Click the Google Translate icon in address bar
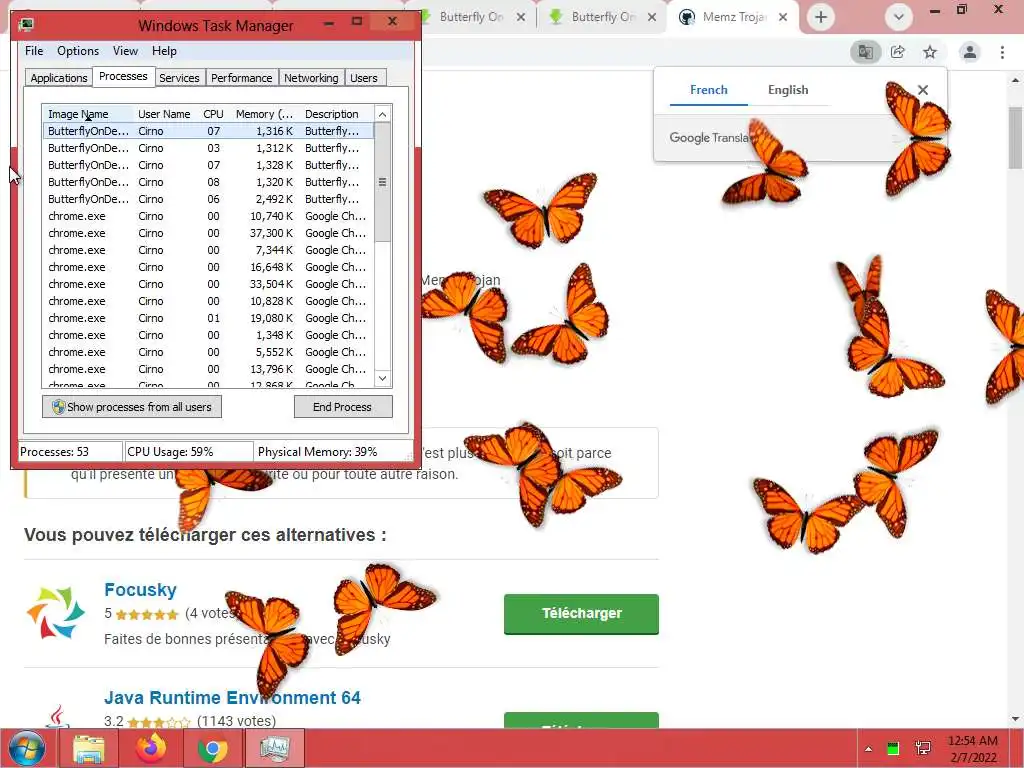The height and width of the screenshot is (768, 1024). [866, 52]
